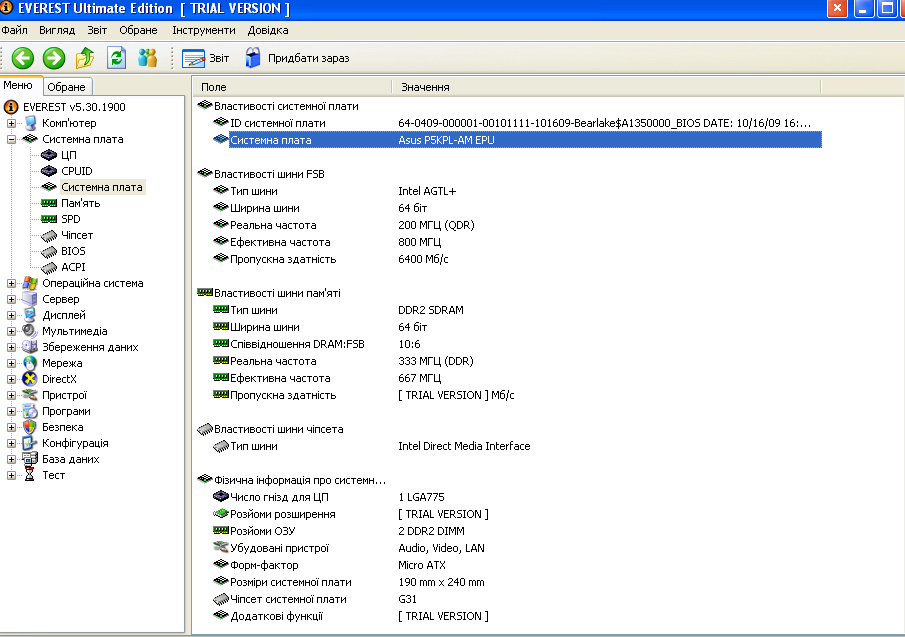
Task: Select the Співвідношення DRAM:FSB row
Action: point(517,344)
